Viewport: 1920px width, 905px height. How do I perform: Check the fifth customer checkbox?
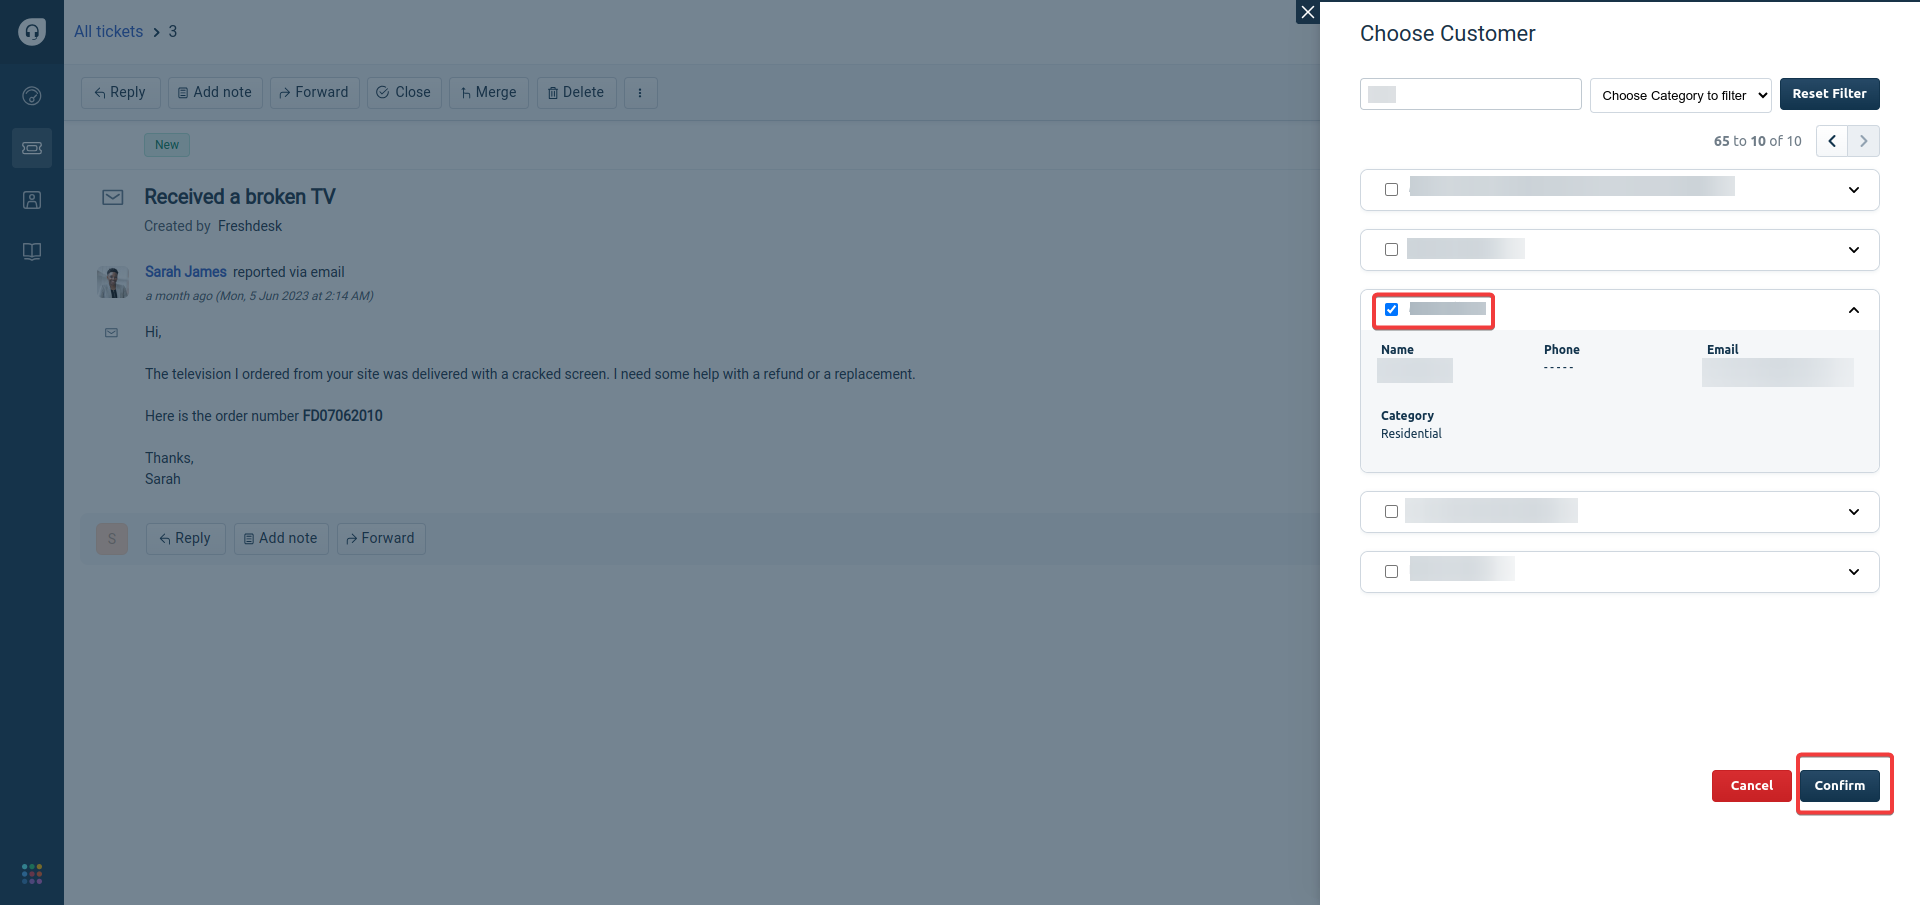[1391, 572]
